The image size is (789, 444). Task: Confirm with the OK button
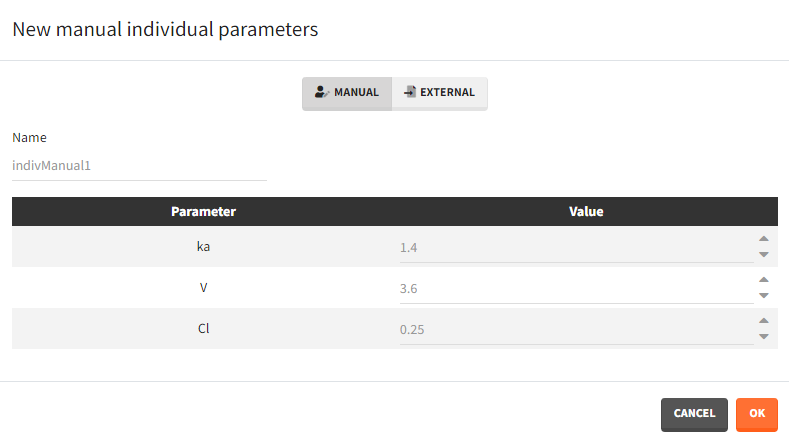click(757, 413)
